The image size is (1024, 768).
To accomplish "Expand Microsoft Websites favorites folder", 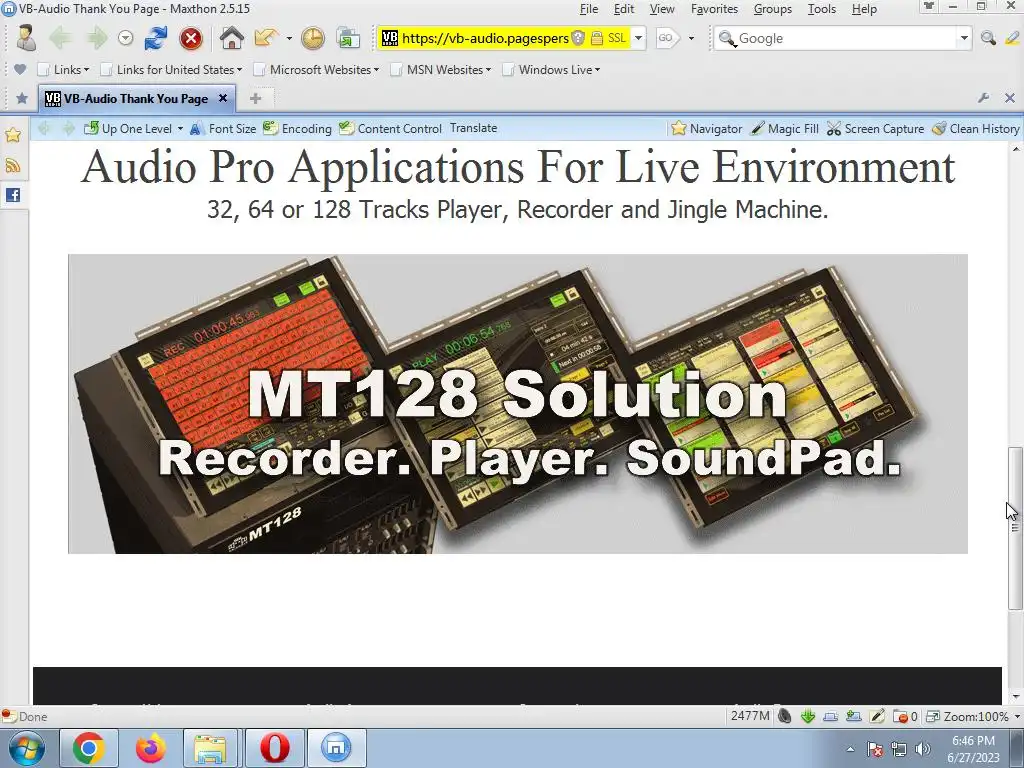I will click(x=316, y=69).
